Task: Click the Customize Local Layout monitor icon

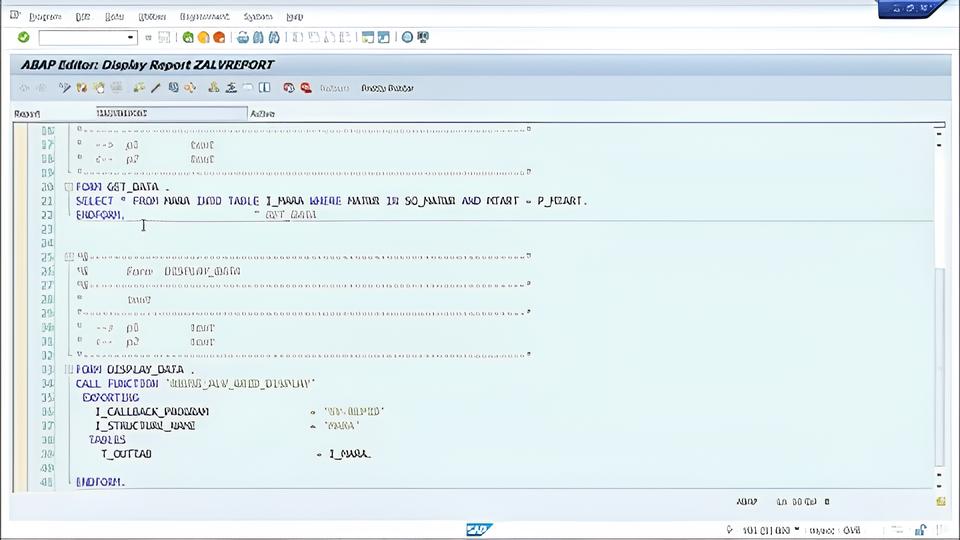Action: click(423, 37)
